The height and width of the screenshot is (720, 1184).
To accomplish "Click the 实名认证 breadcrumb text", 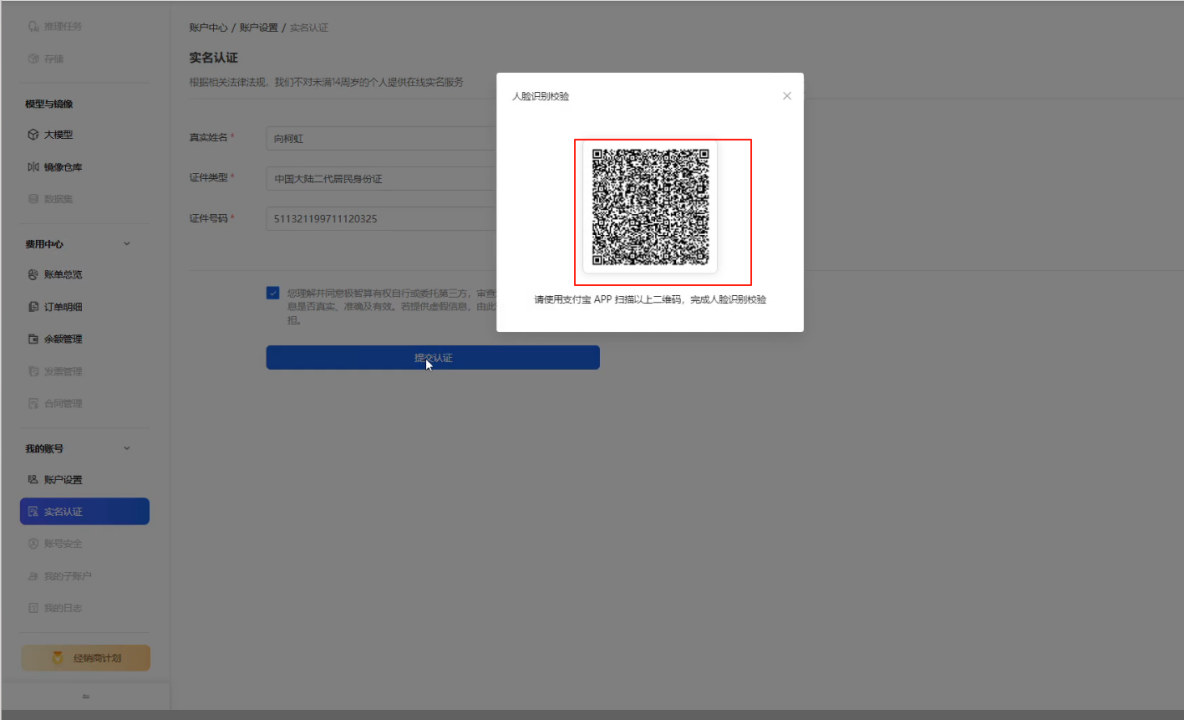I will coord(309,28).
